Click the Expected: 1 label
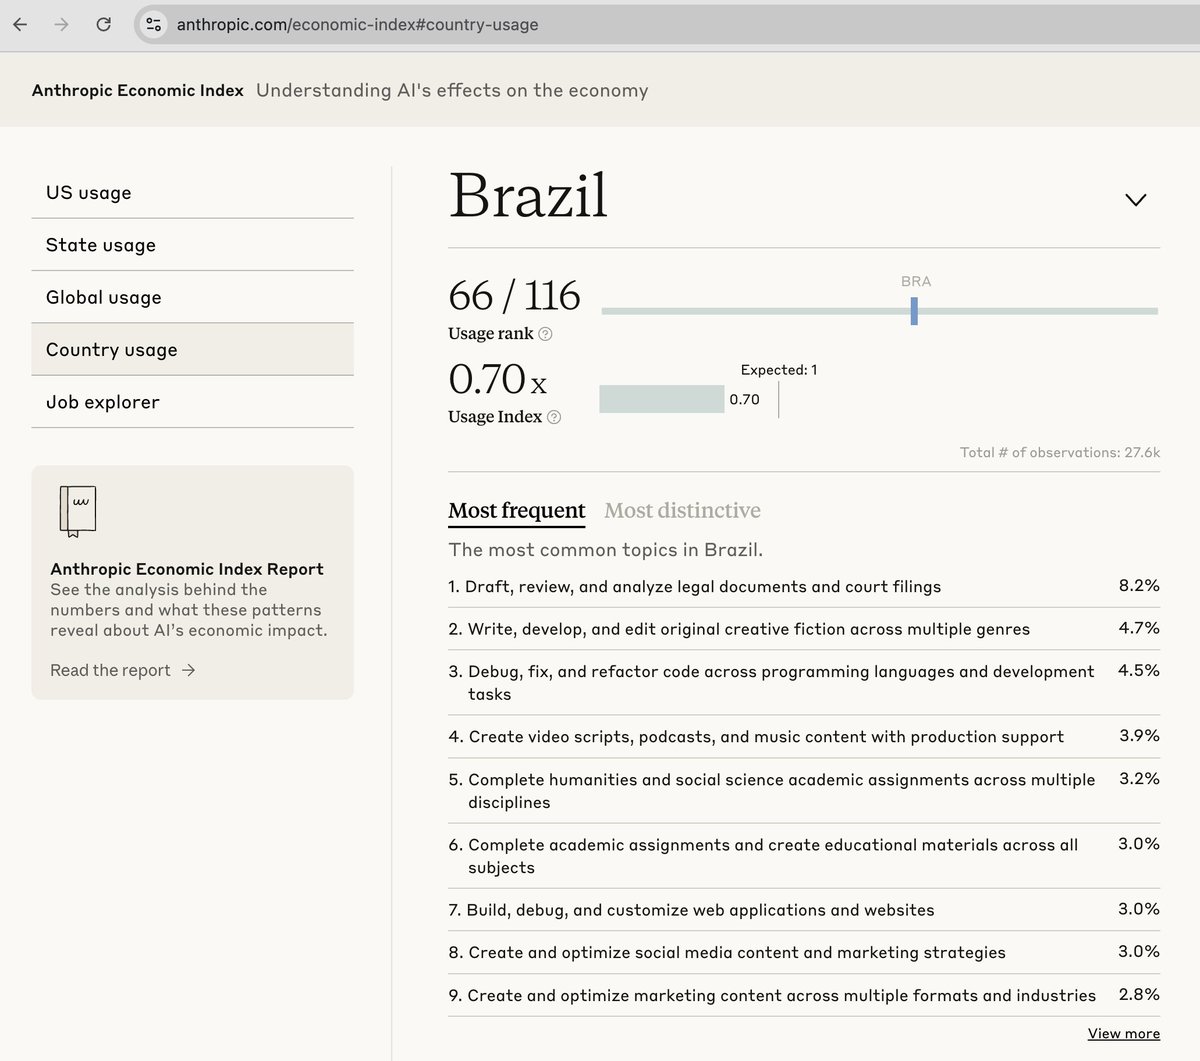This screenshot has width=1200, height=1061. pyautogui.click(x=779, y=370)
